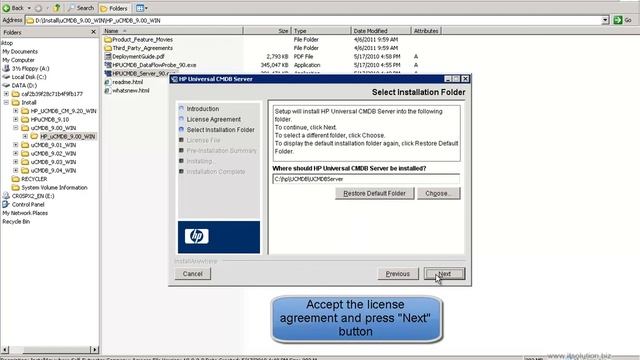Select the HPUCMDB_Server_90 application icon
This screenshot has width=640, height=360.
(x=108, y=73)
